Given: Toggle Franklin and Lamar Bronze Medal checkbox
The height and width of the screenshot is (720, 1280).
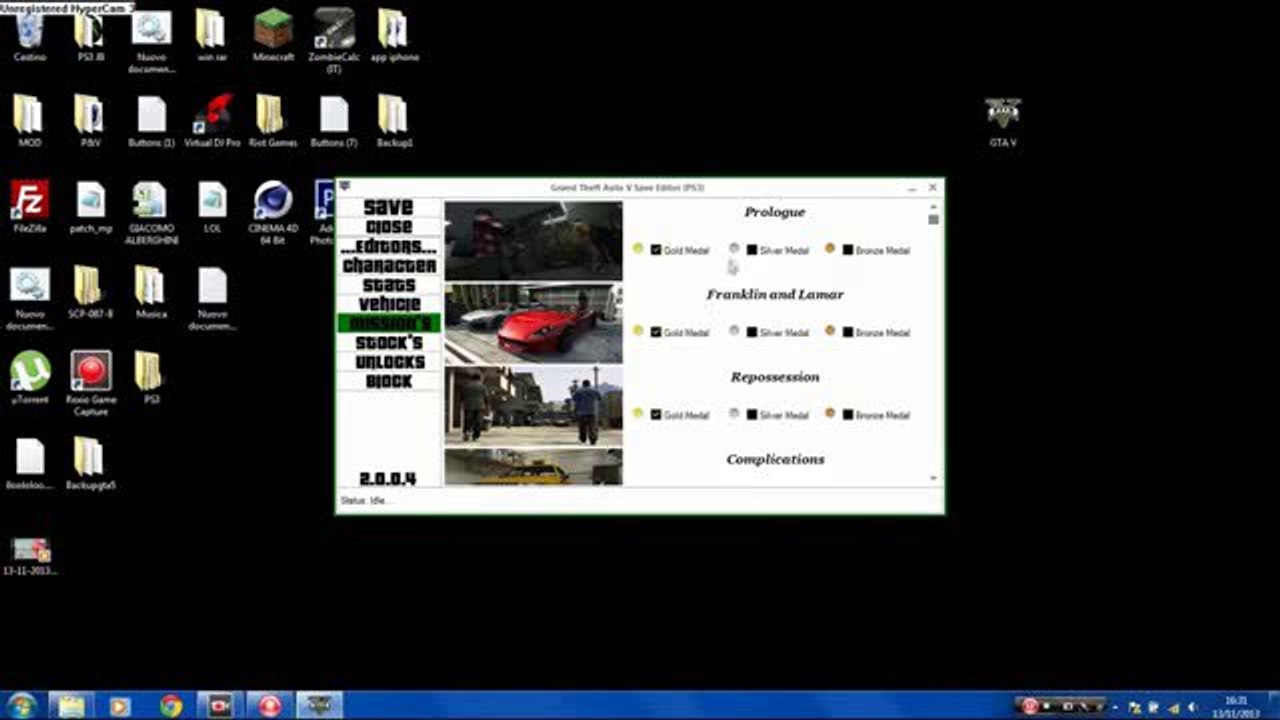Looking at the screenshot, I should coord(848,332).
